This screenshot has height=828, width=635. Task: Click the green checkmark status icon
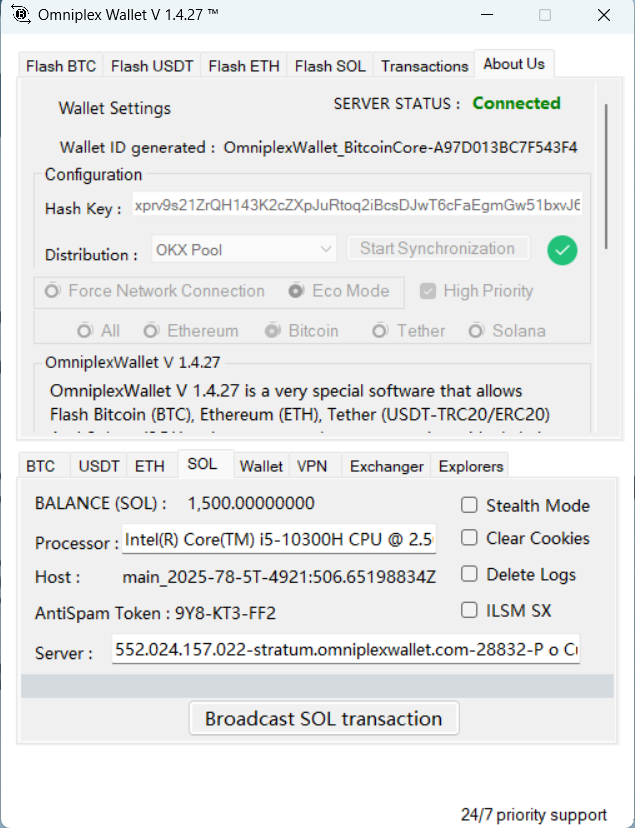(562, 250)
